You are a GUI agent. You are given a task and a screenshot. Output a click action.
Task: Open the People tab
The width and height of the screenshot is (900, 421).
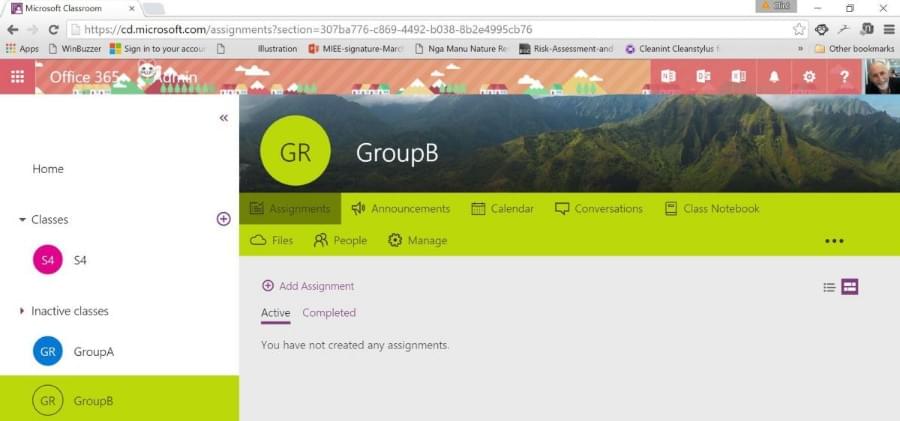pos(340,240)
